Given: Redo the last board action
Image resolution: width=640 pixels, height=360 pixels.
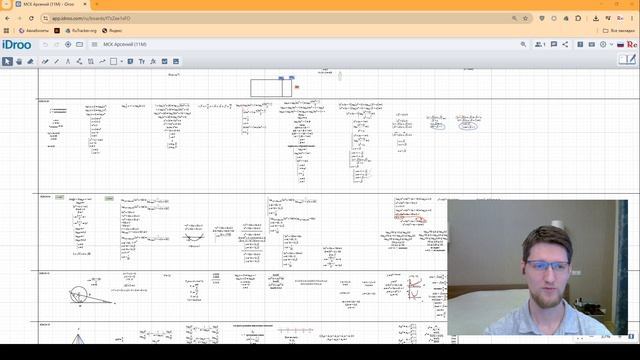Looking at the screenshot, I should pyautogui.click(x=57, y=44).
